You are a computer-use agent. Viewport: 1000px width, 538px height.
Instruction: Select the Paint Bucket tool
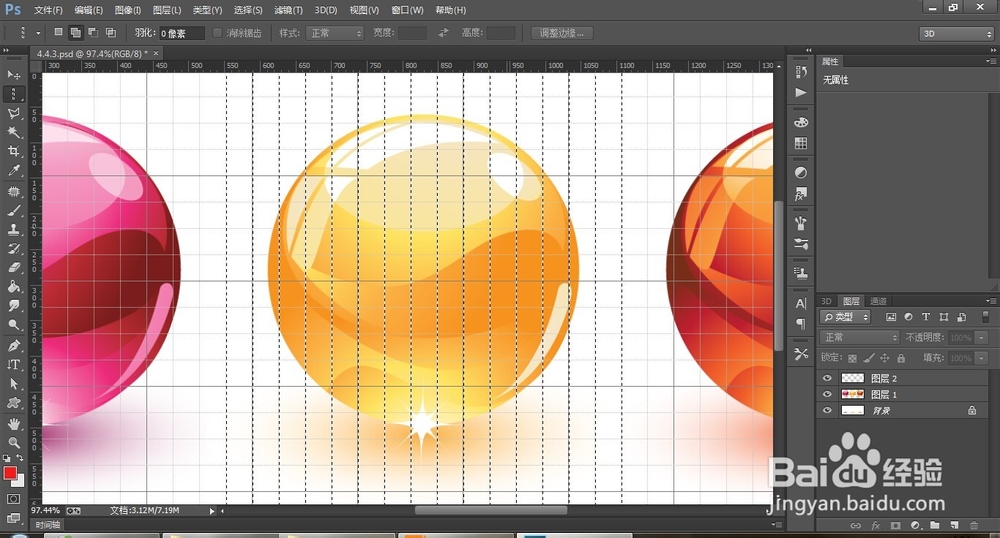pos(13,287)
